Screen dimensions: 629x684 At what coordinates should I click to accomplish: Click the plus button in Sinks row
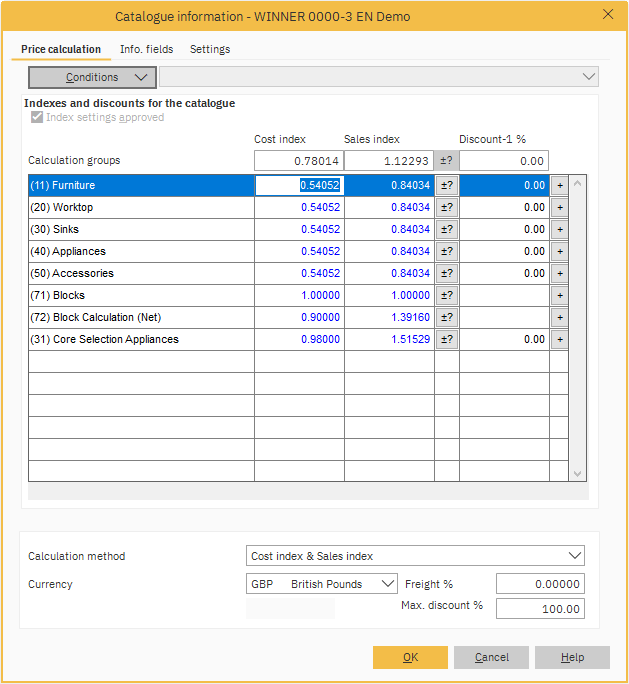pos(560,229)
